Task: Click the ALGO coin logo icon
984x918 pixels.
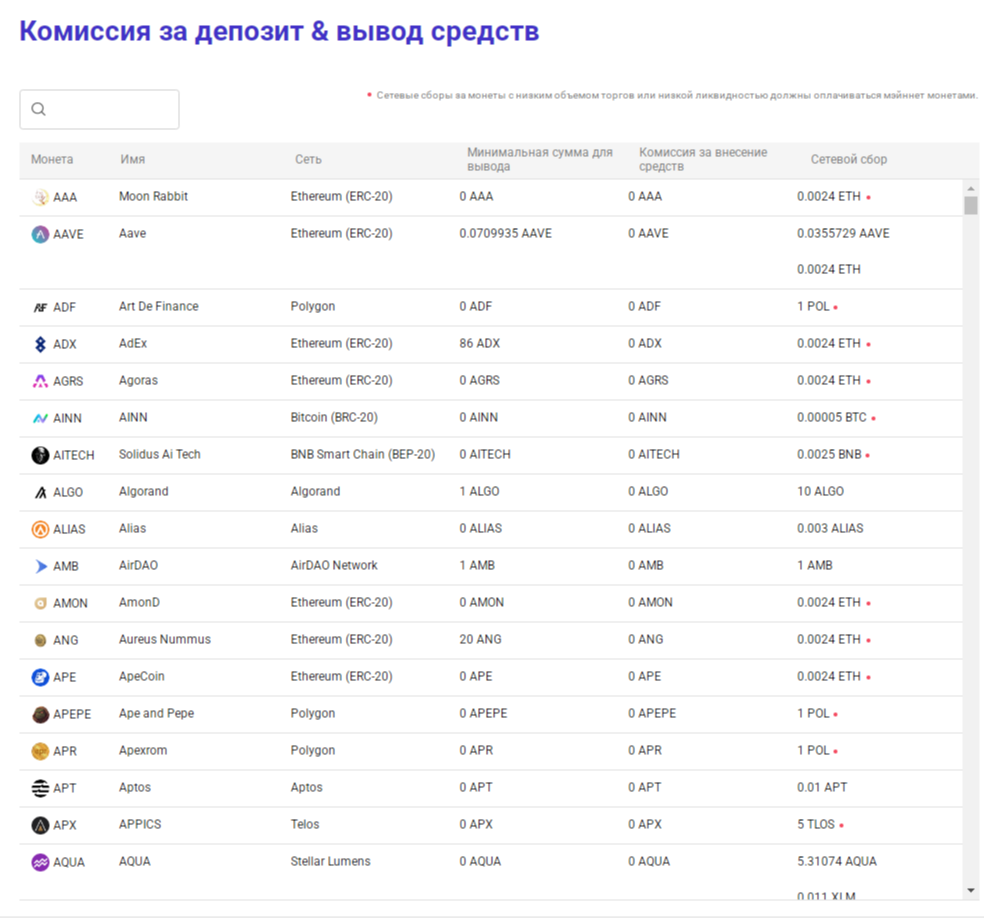Action: pyautogui.click(x=40, y=492)
